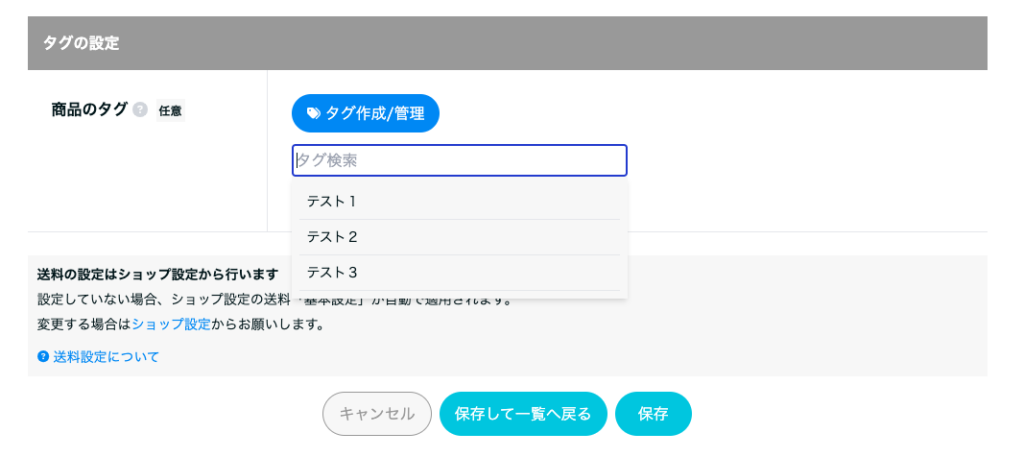Viewport: 1024px width, 457px height.
Task: Click 保存して一覧へ戻る button
Action: coord(523,413)
